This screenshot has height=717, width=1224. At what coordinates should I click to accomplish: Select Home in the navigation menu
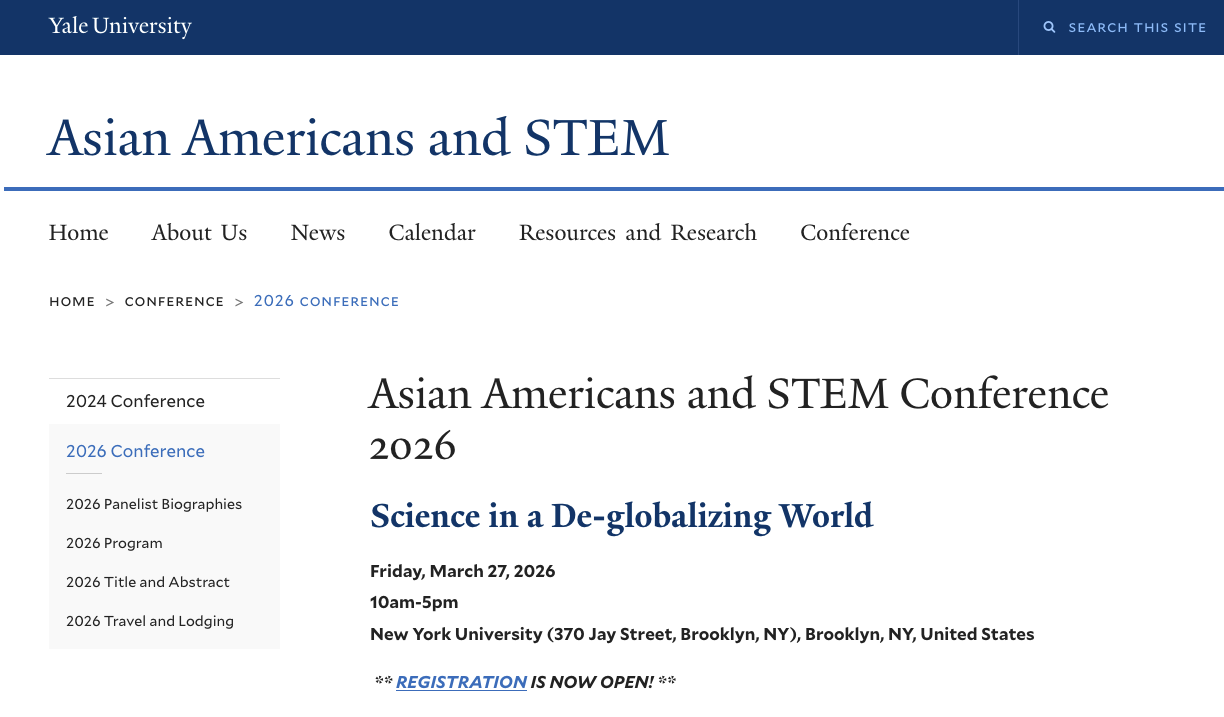click(x=78, y=232)
